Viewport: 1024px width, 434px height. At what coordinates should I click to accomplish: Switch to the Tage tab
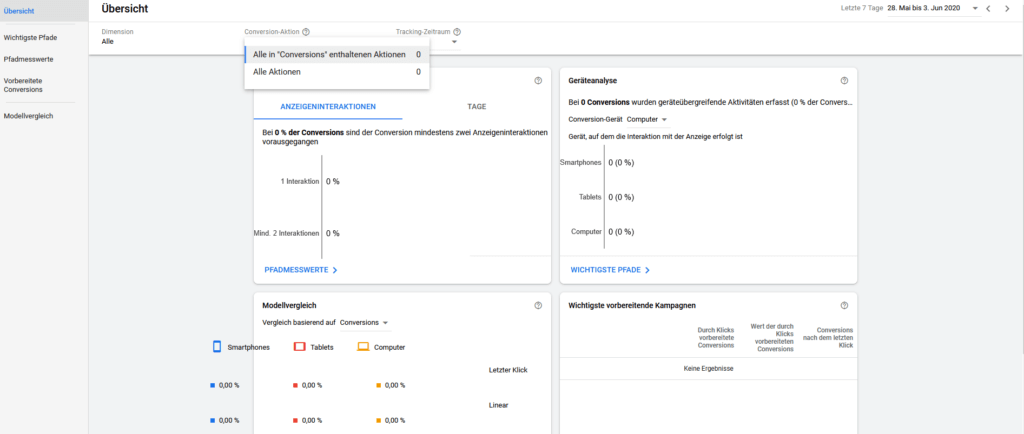[476, 105]
